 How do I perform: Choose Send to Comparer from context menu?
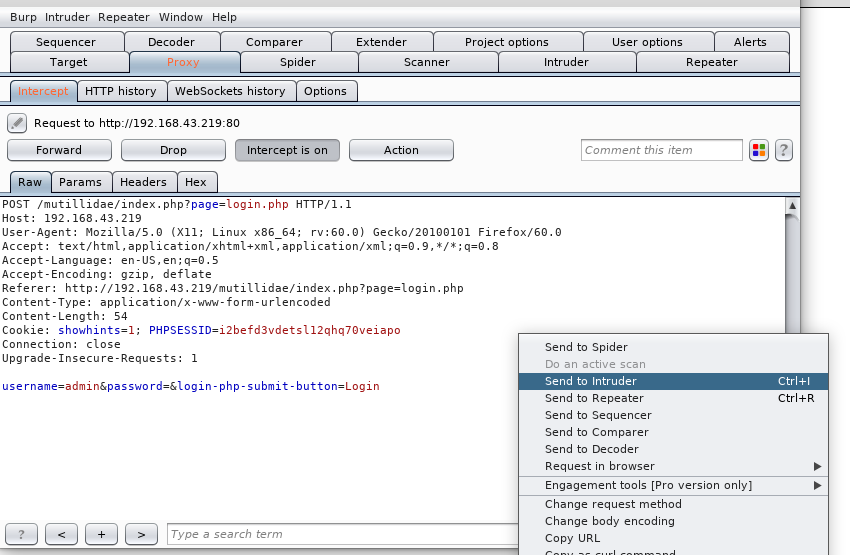673,432
